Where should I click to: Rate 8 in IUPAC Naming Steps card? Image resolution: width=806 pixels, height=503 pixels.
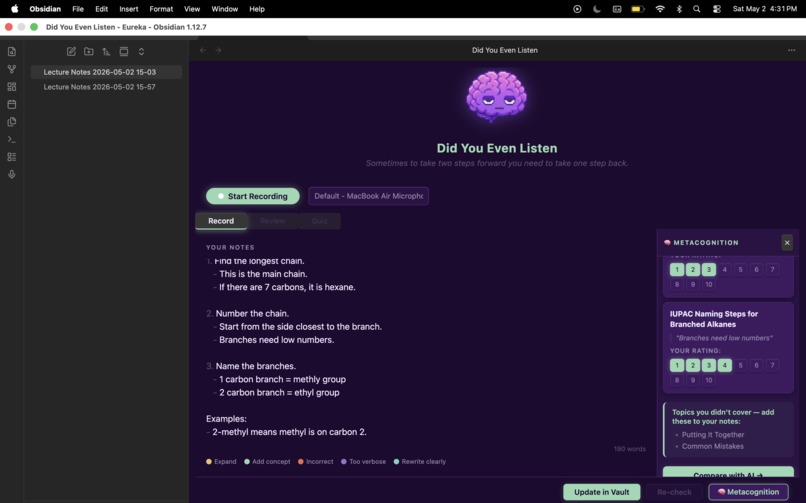pyautogui.click(x=677, y=380)
